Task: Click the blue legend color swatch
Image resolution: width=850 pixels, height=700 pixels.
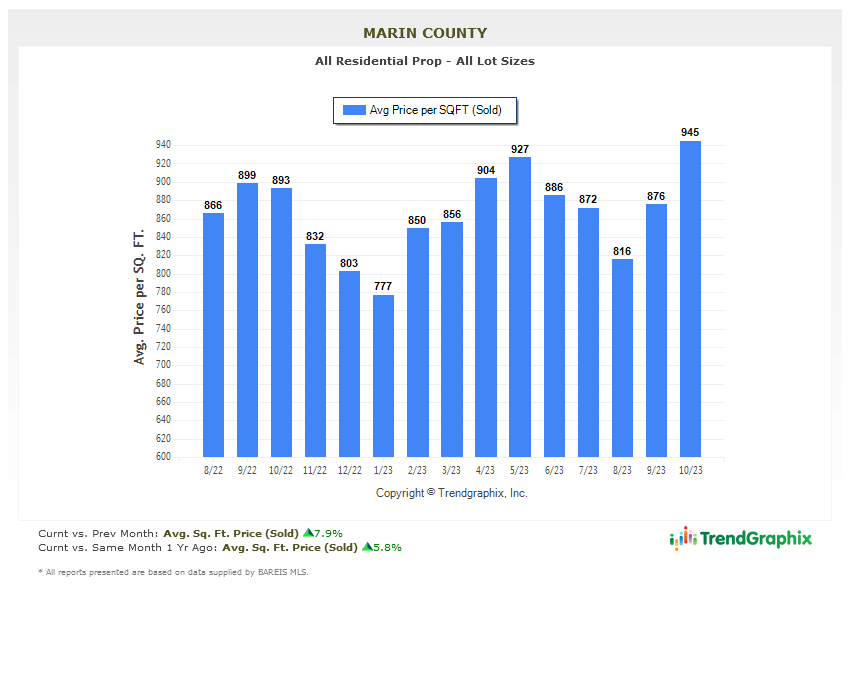Action: [354, 111]
